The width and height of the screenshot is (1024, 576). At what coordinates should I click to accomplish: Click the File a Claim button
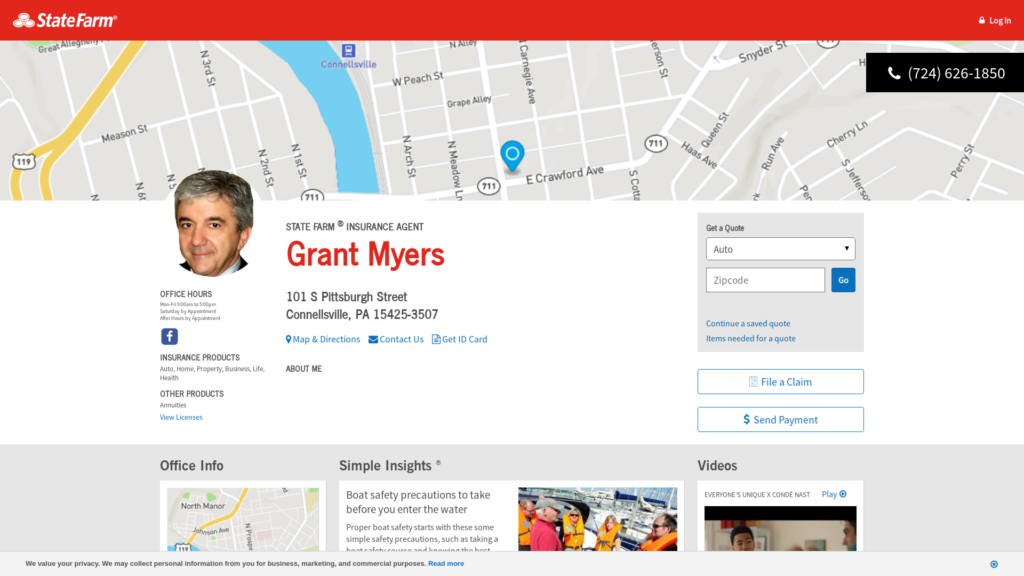coord(780,382)
